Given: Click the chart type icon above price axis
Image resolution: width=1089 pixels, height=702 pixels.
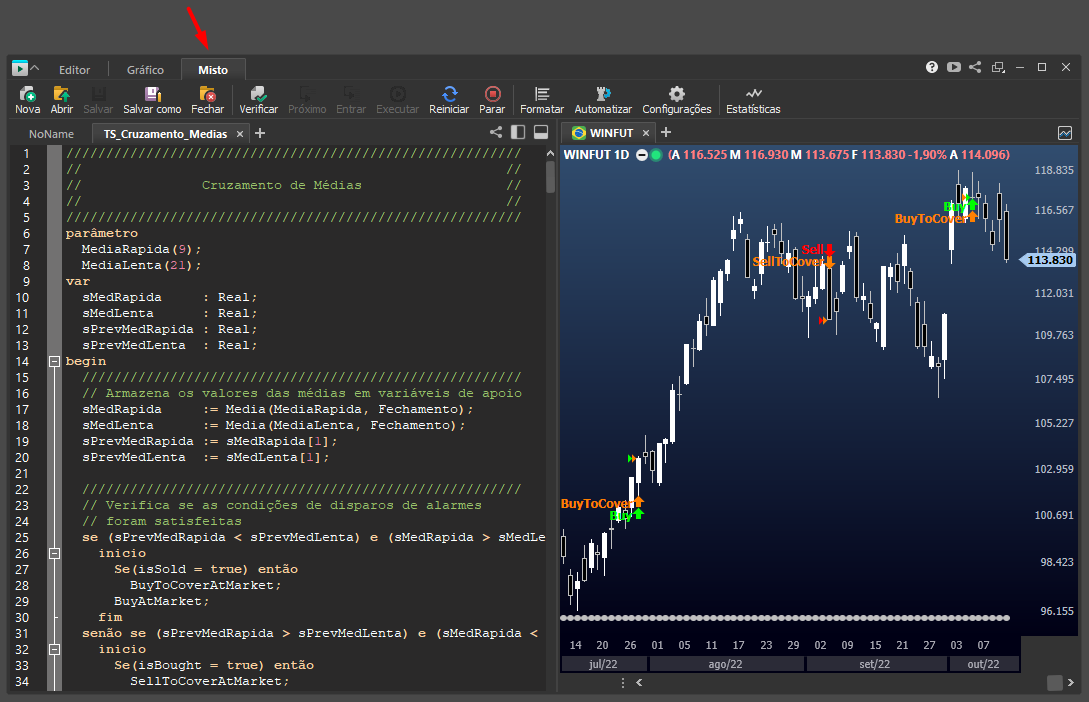Looking at the screenshot, I should tap(1065, 133).
